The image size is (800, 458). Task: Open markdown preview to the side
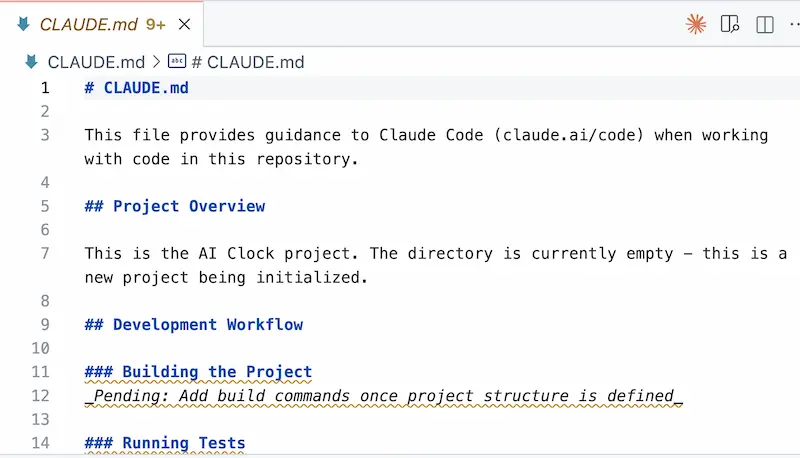[730, 25]
